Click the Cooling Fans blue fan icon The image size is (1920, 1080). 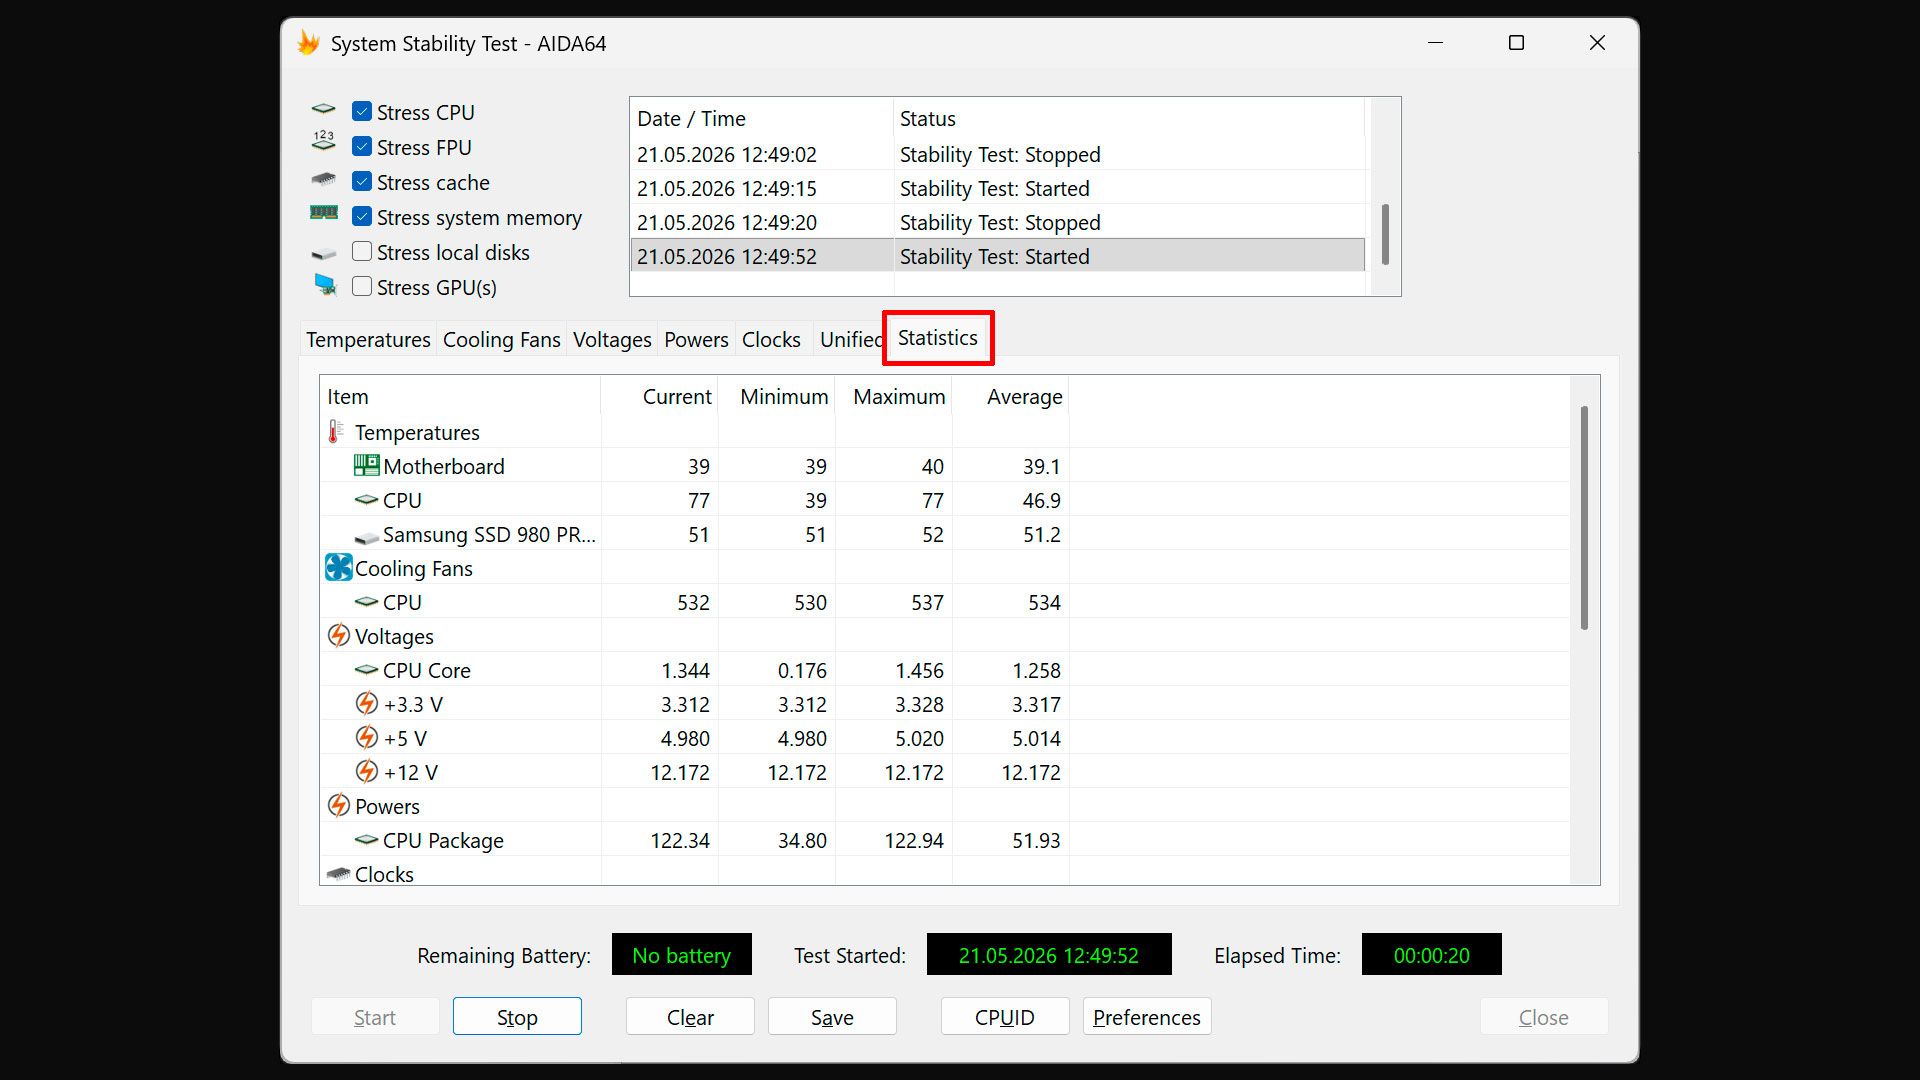[339, 567]
